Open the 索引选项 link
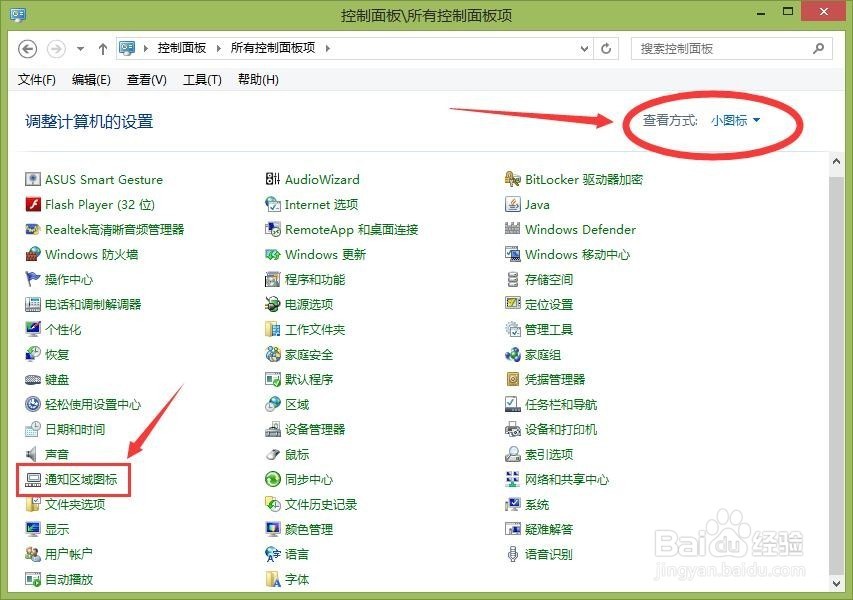 pos(549,455)
